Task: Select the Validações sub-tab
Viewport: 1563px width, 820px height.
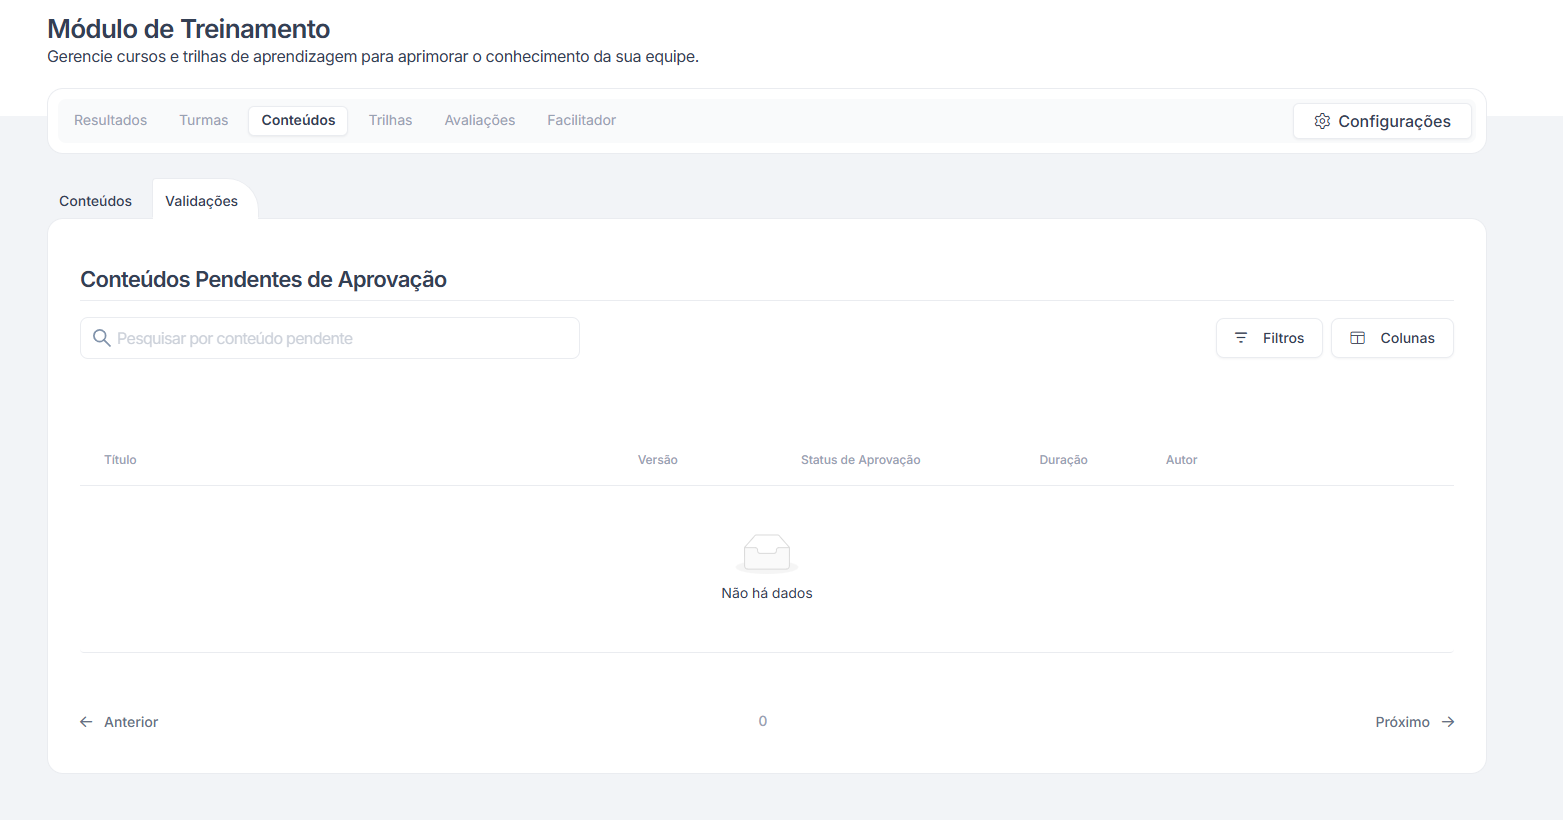Action: [x=201, y=201]
